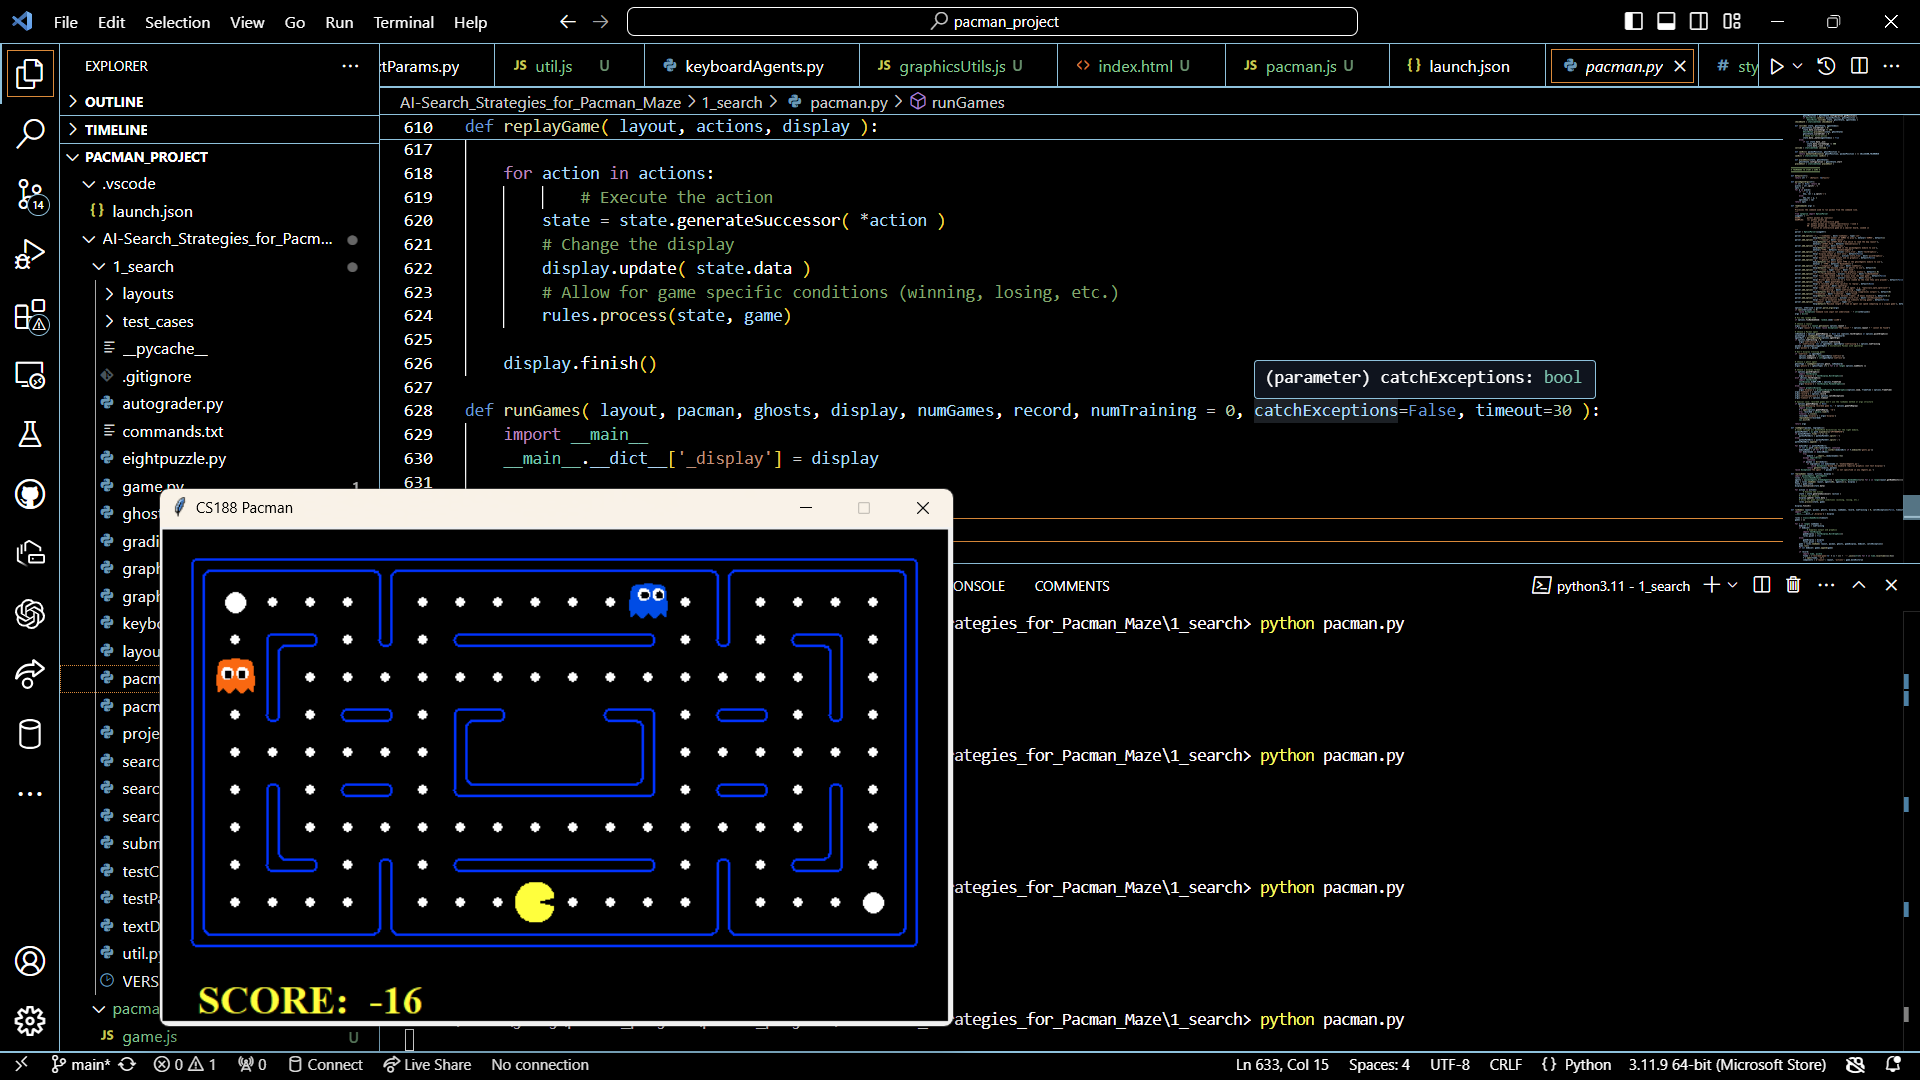1920x1080 pixels.
Task: Toggle the Primary Side Bar visibility
Action: tap(1634, 20)
